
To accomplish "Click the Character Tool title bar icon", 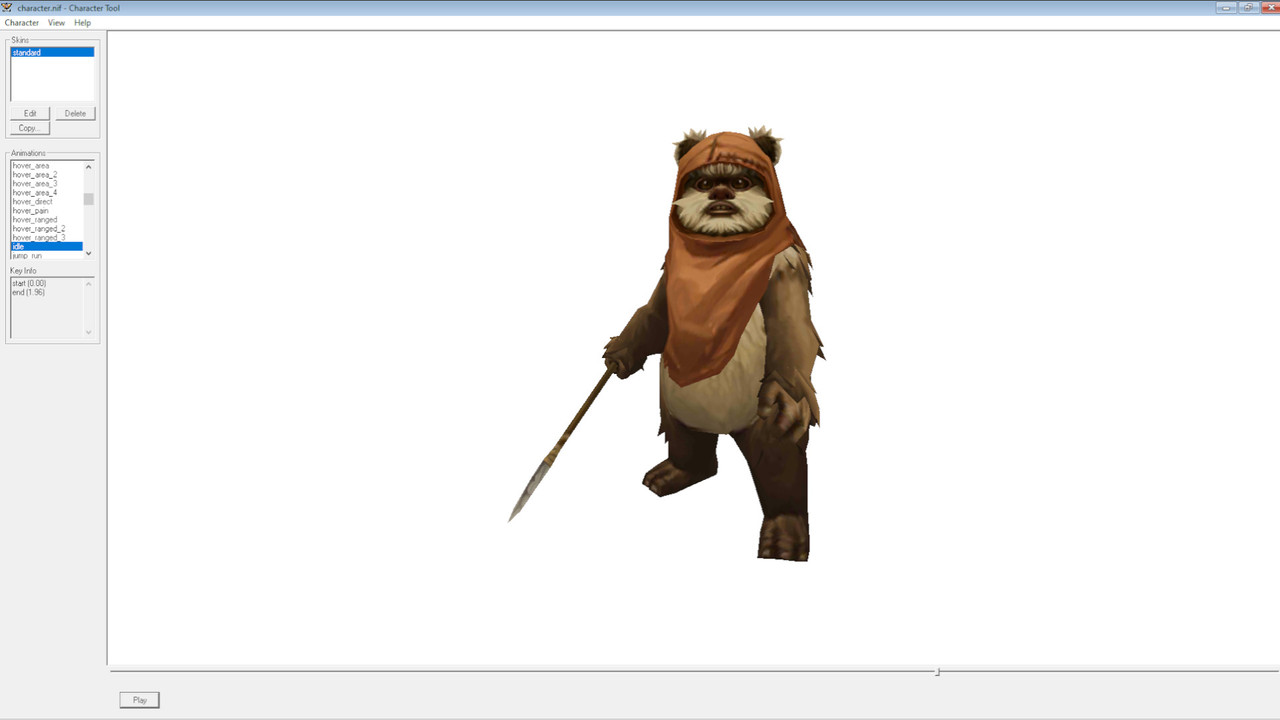I will point(8,8).
